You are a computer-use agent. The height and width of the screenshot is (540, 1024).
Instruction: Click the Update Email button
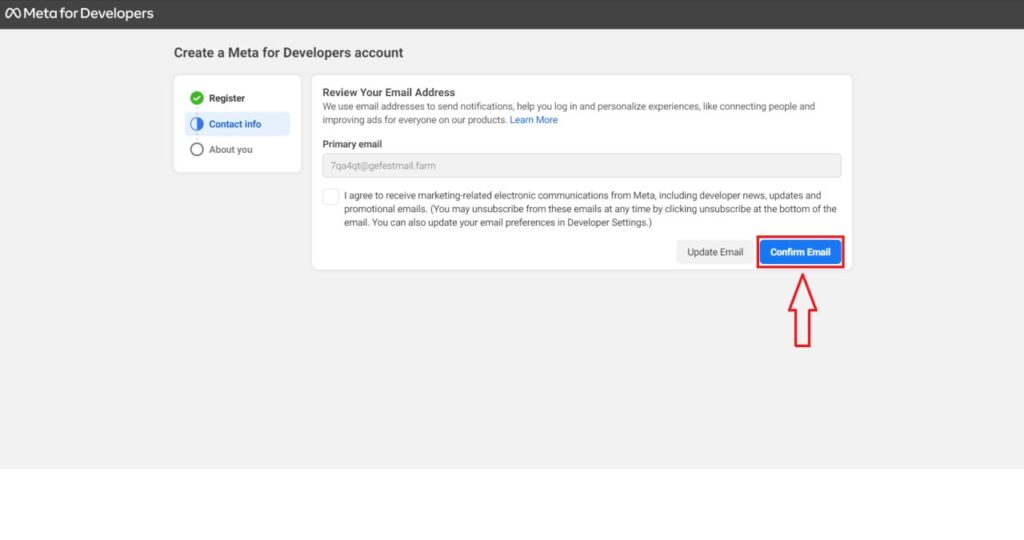(714, 252)
